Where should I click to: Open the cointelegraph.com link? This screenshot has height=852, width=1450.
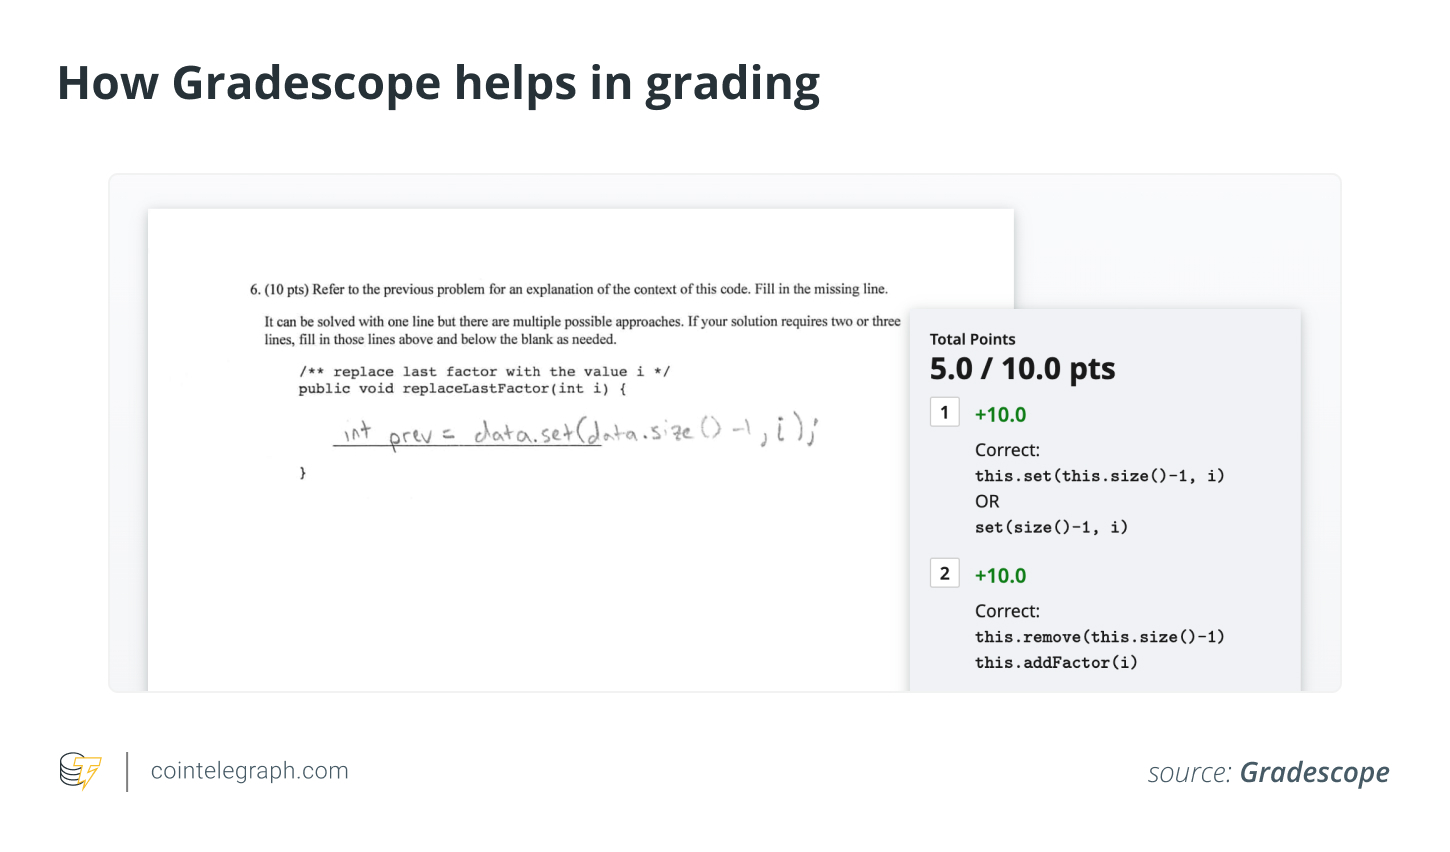coord(249,771)
